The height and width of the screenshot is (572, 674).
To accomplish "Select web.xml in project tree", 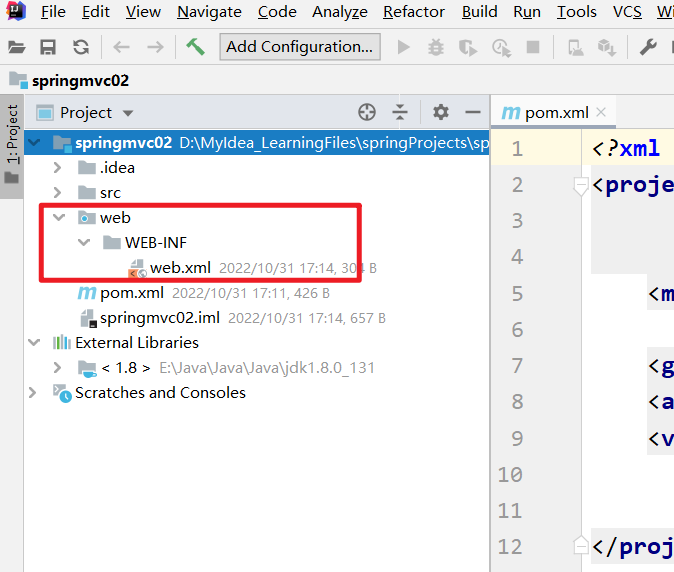I will click(180, 268).
